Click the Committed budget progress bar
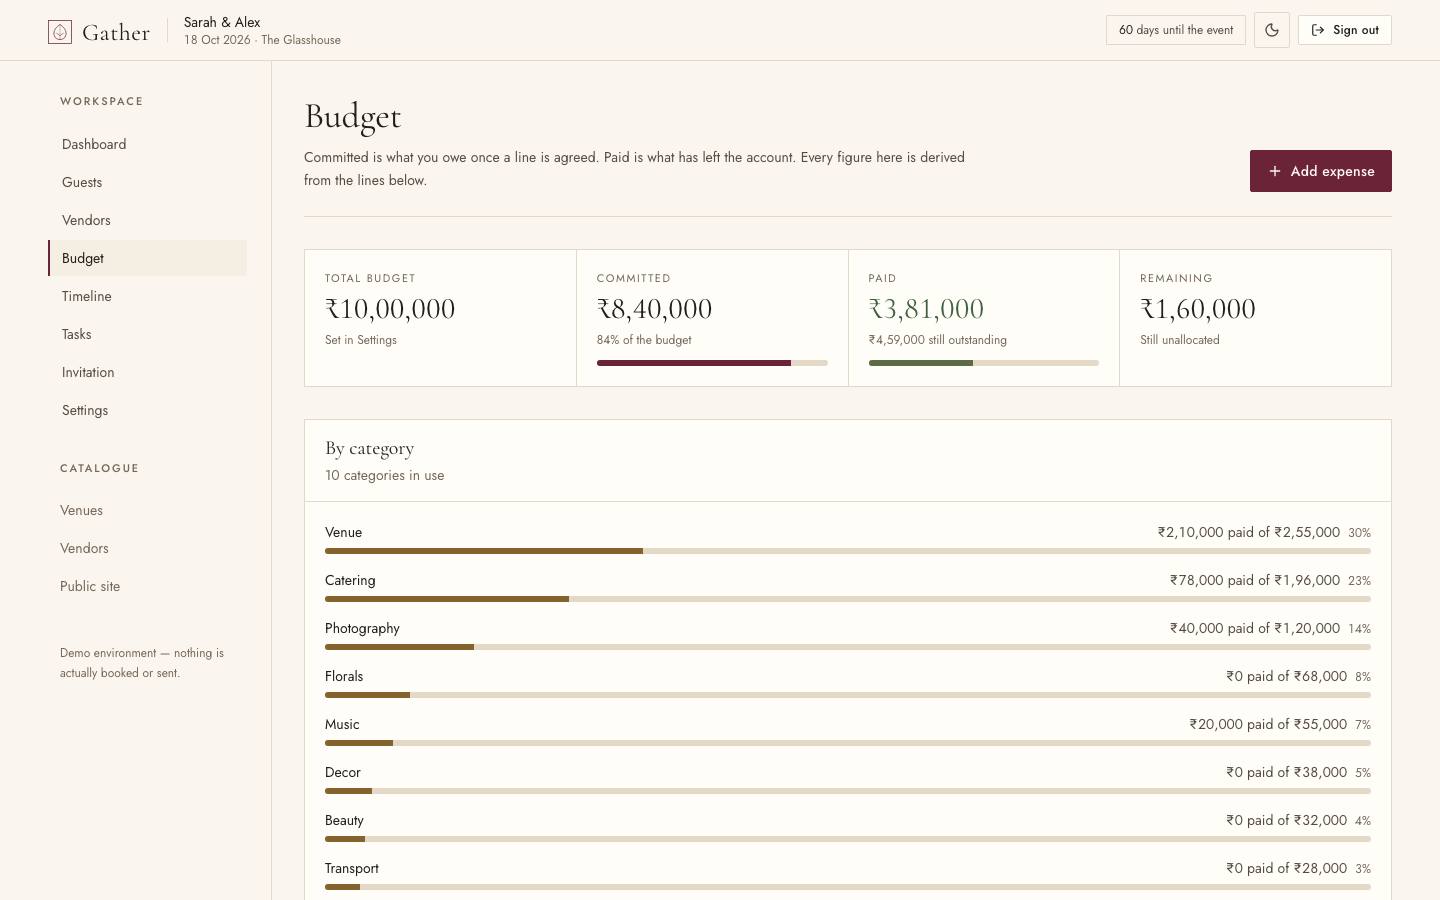 [x=712, y=363]
